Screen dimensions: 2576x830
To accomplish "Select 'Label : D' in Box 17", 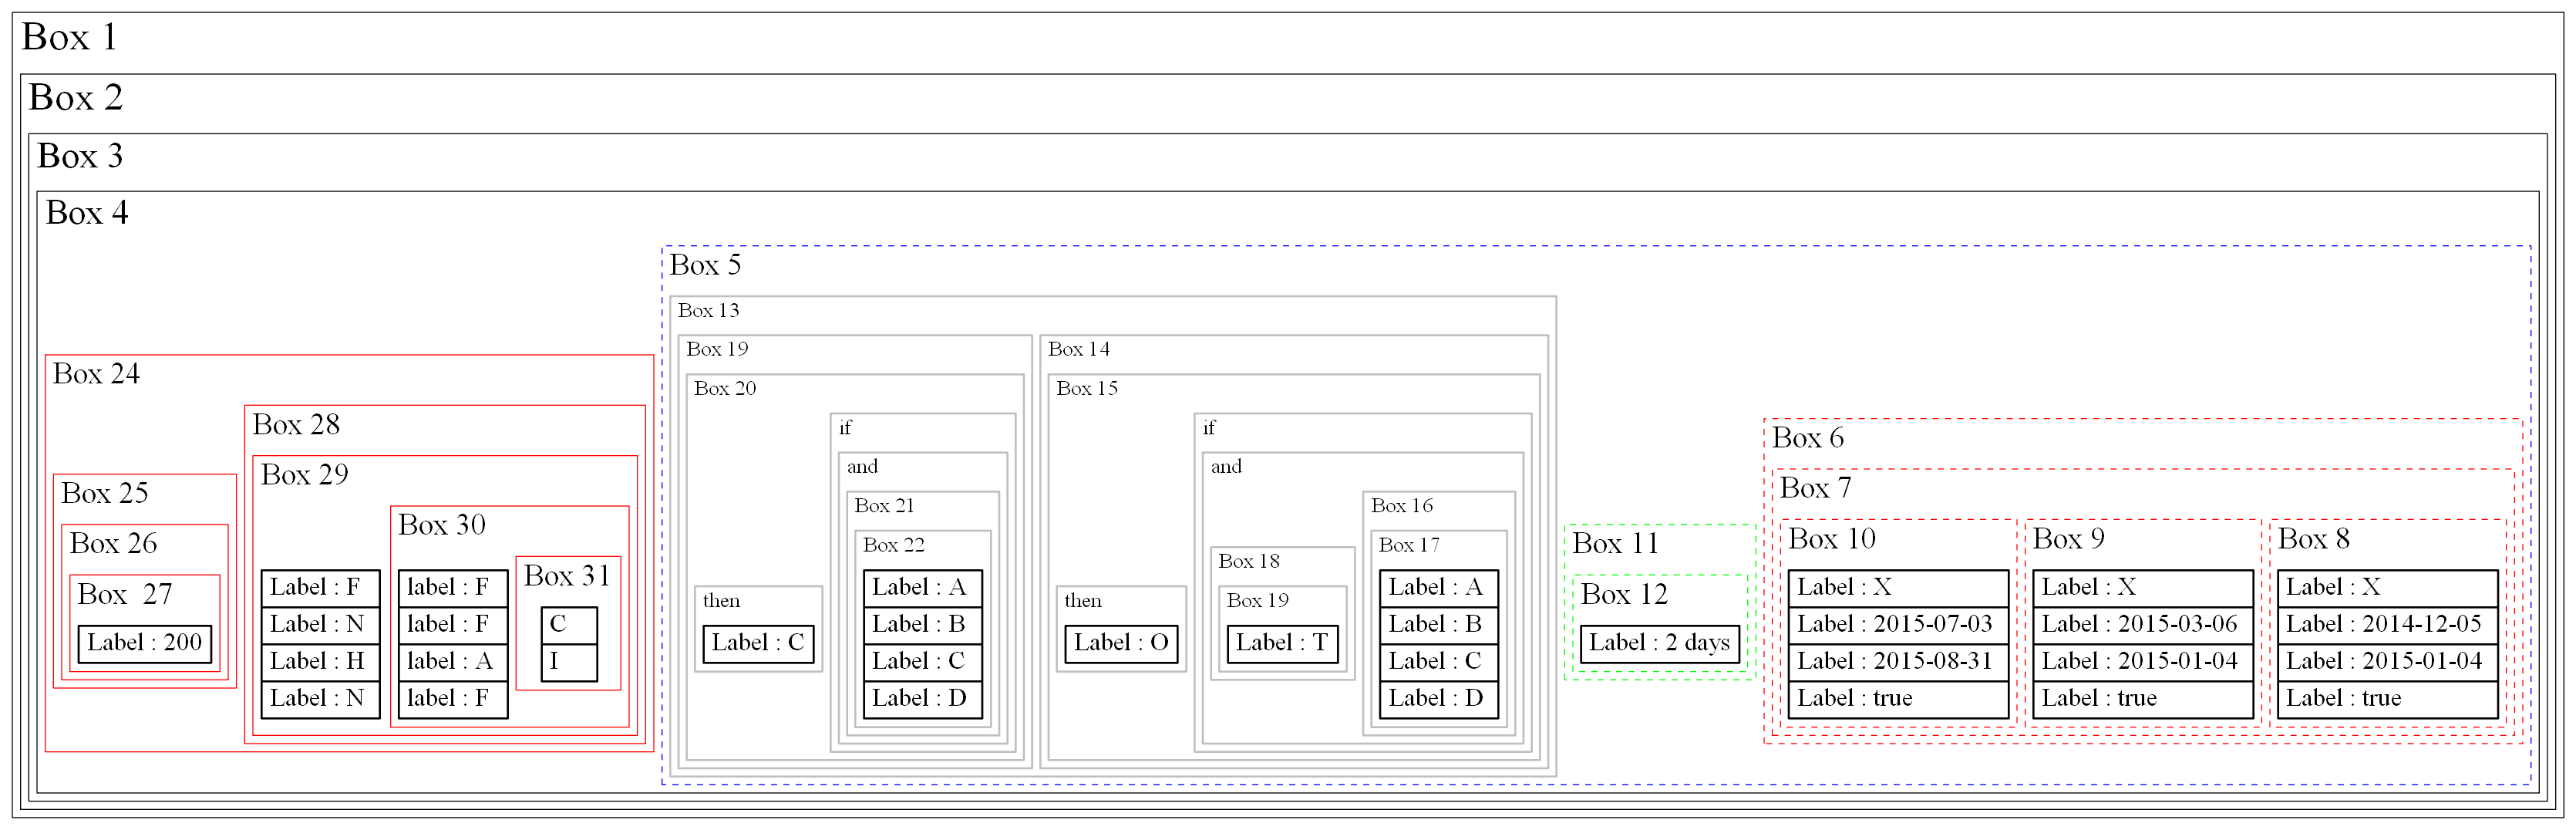I will (x=1438, y=699).
